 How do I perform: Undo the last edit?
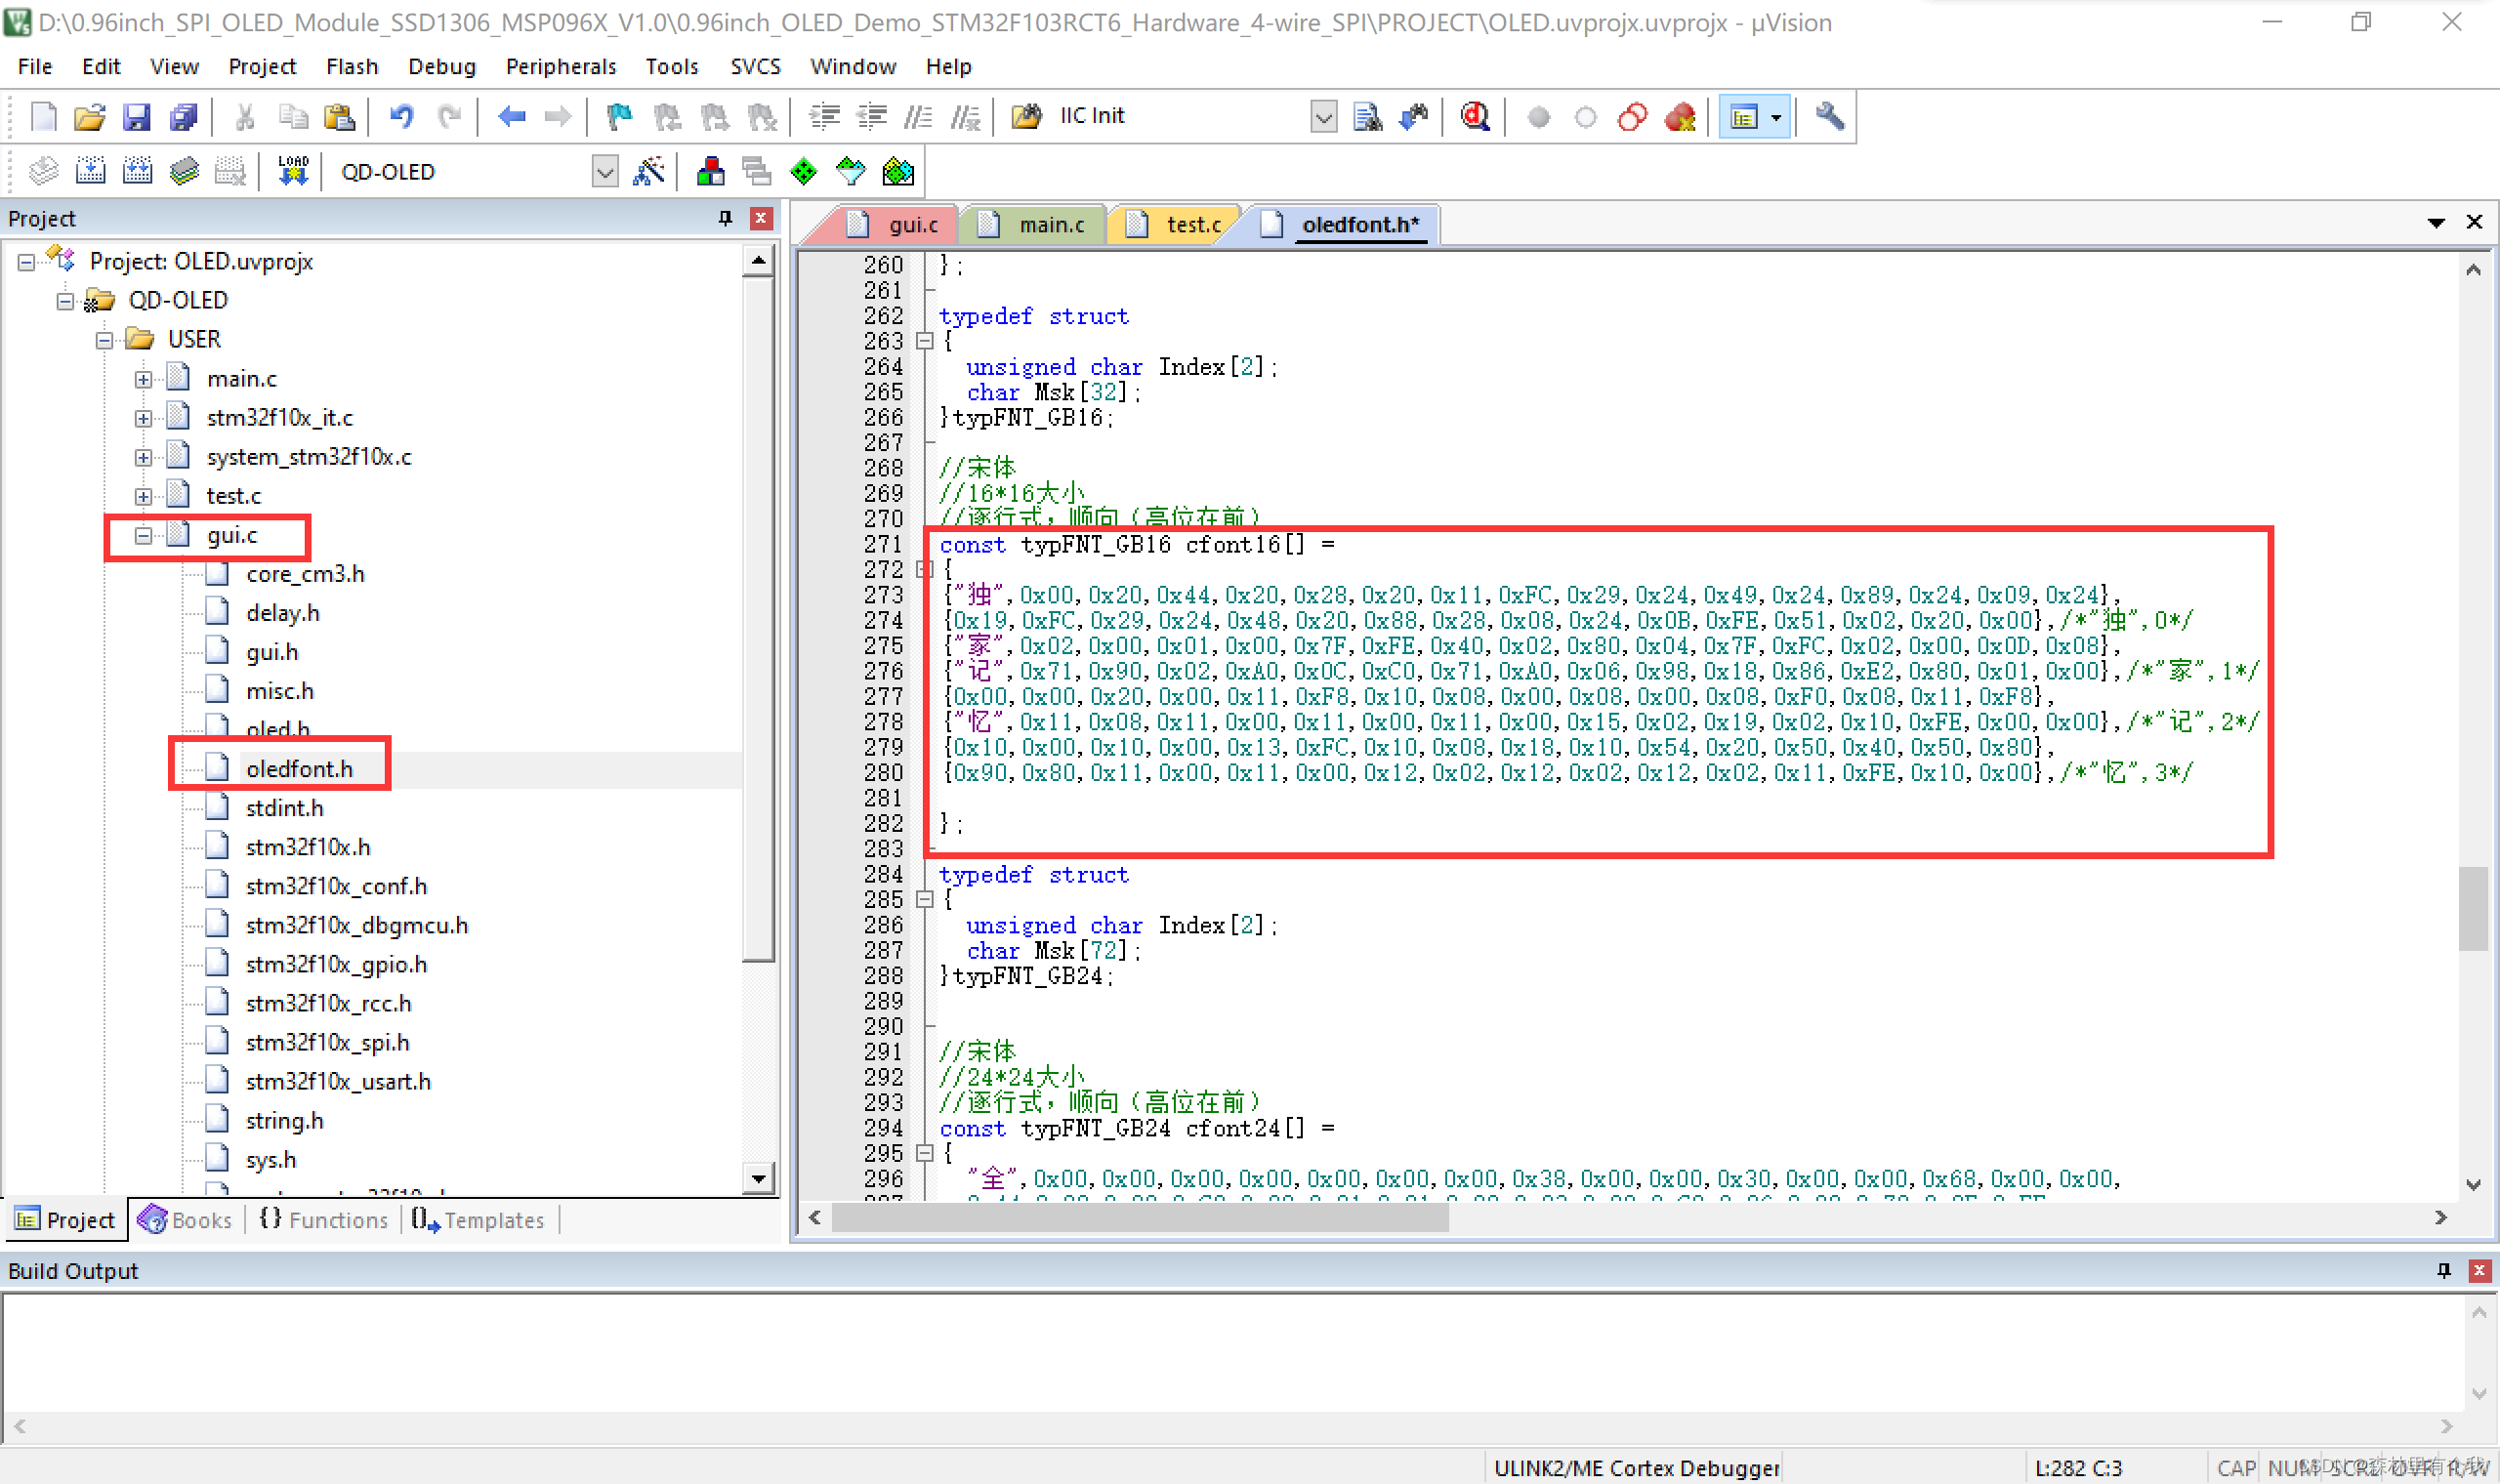(x=402, y=117)
